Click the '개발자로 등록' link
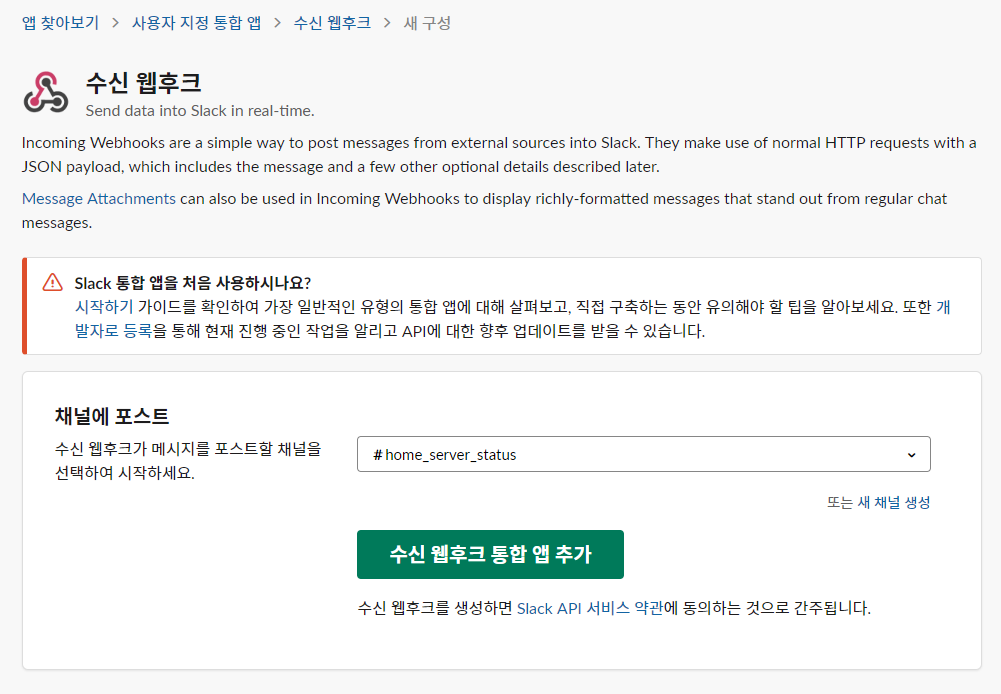Image resolution: width=1001 pixels, height=694 pixels. click(x=114, y=331)
